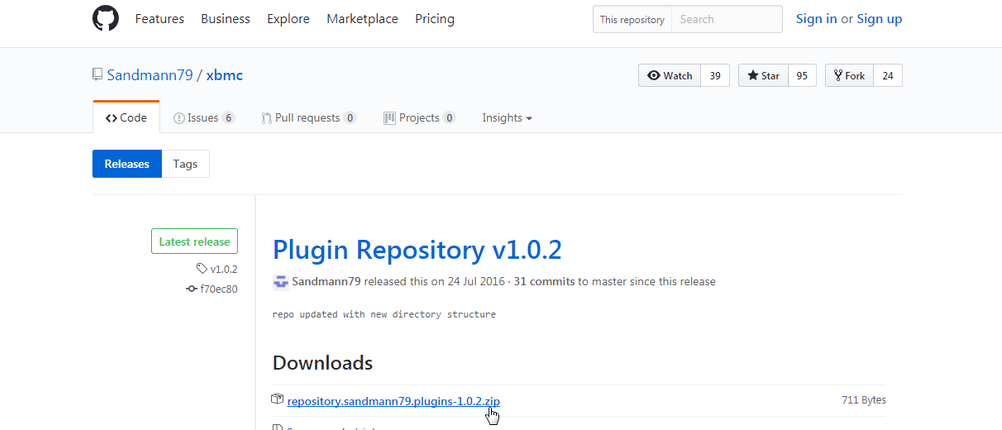Select the Releases view button
Viewport: 1002px width, 430px height.
tap(127, 164)
